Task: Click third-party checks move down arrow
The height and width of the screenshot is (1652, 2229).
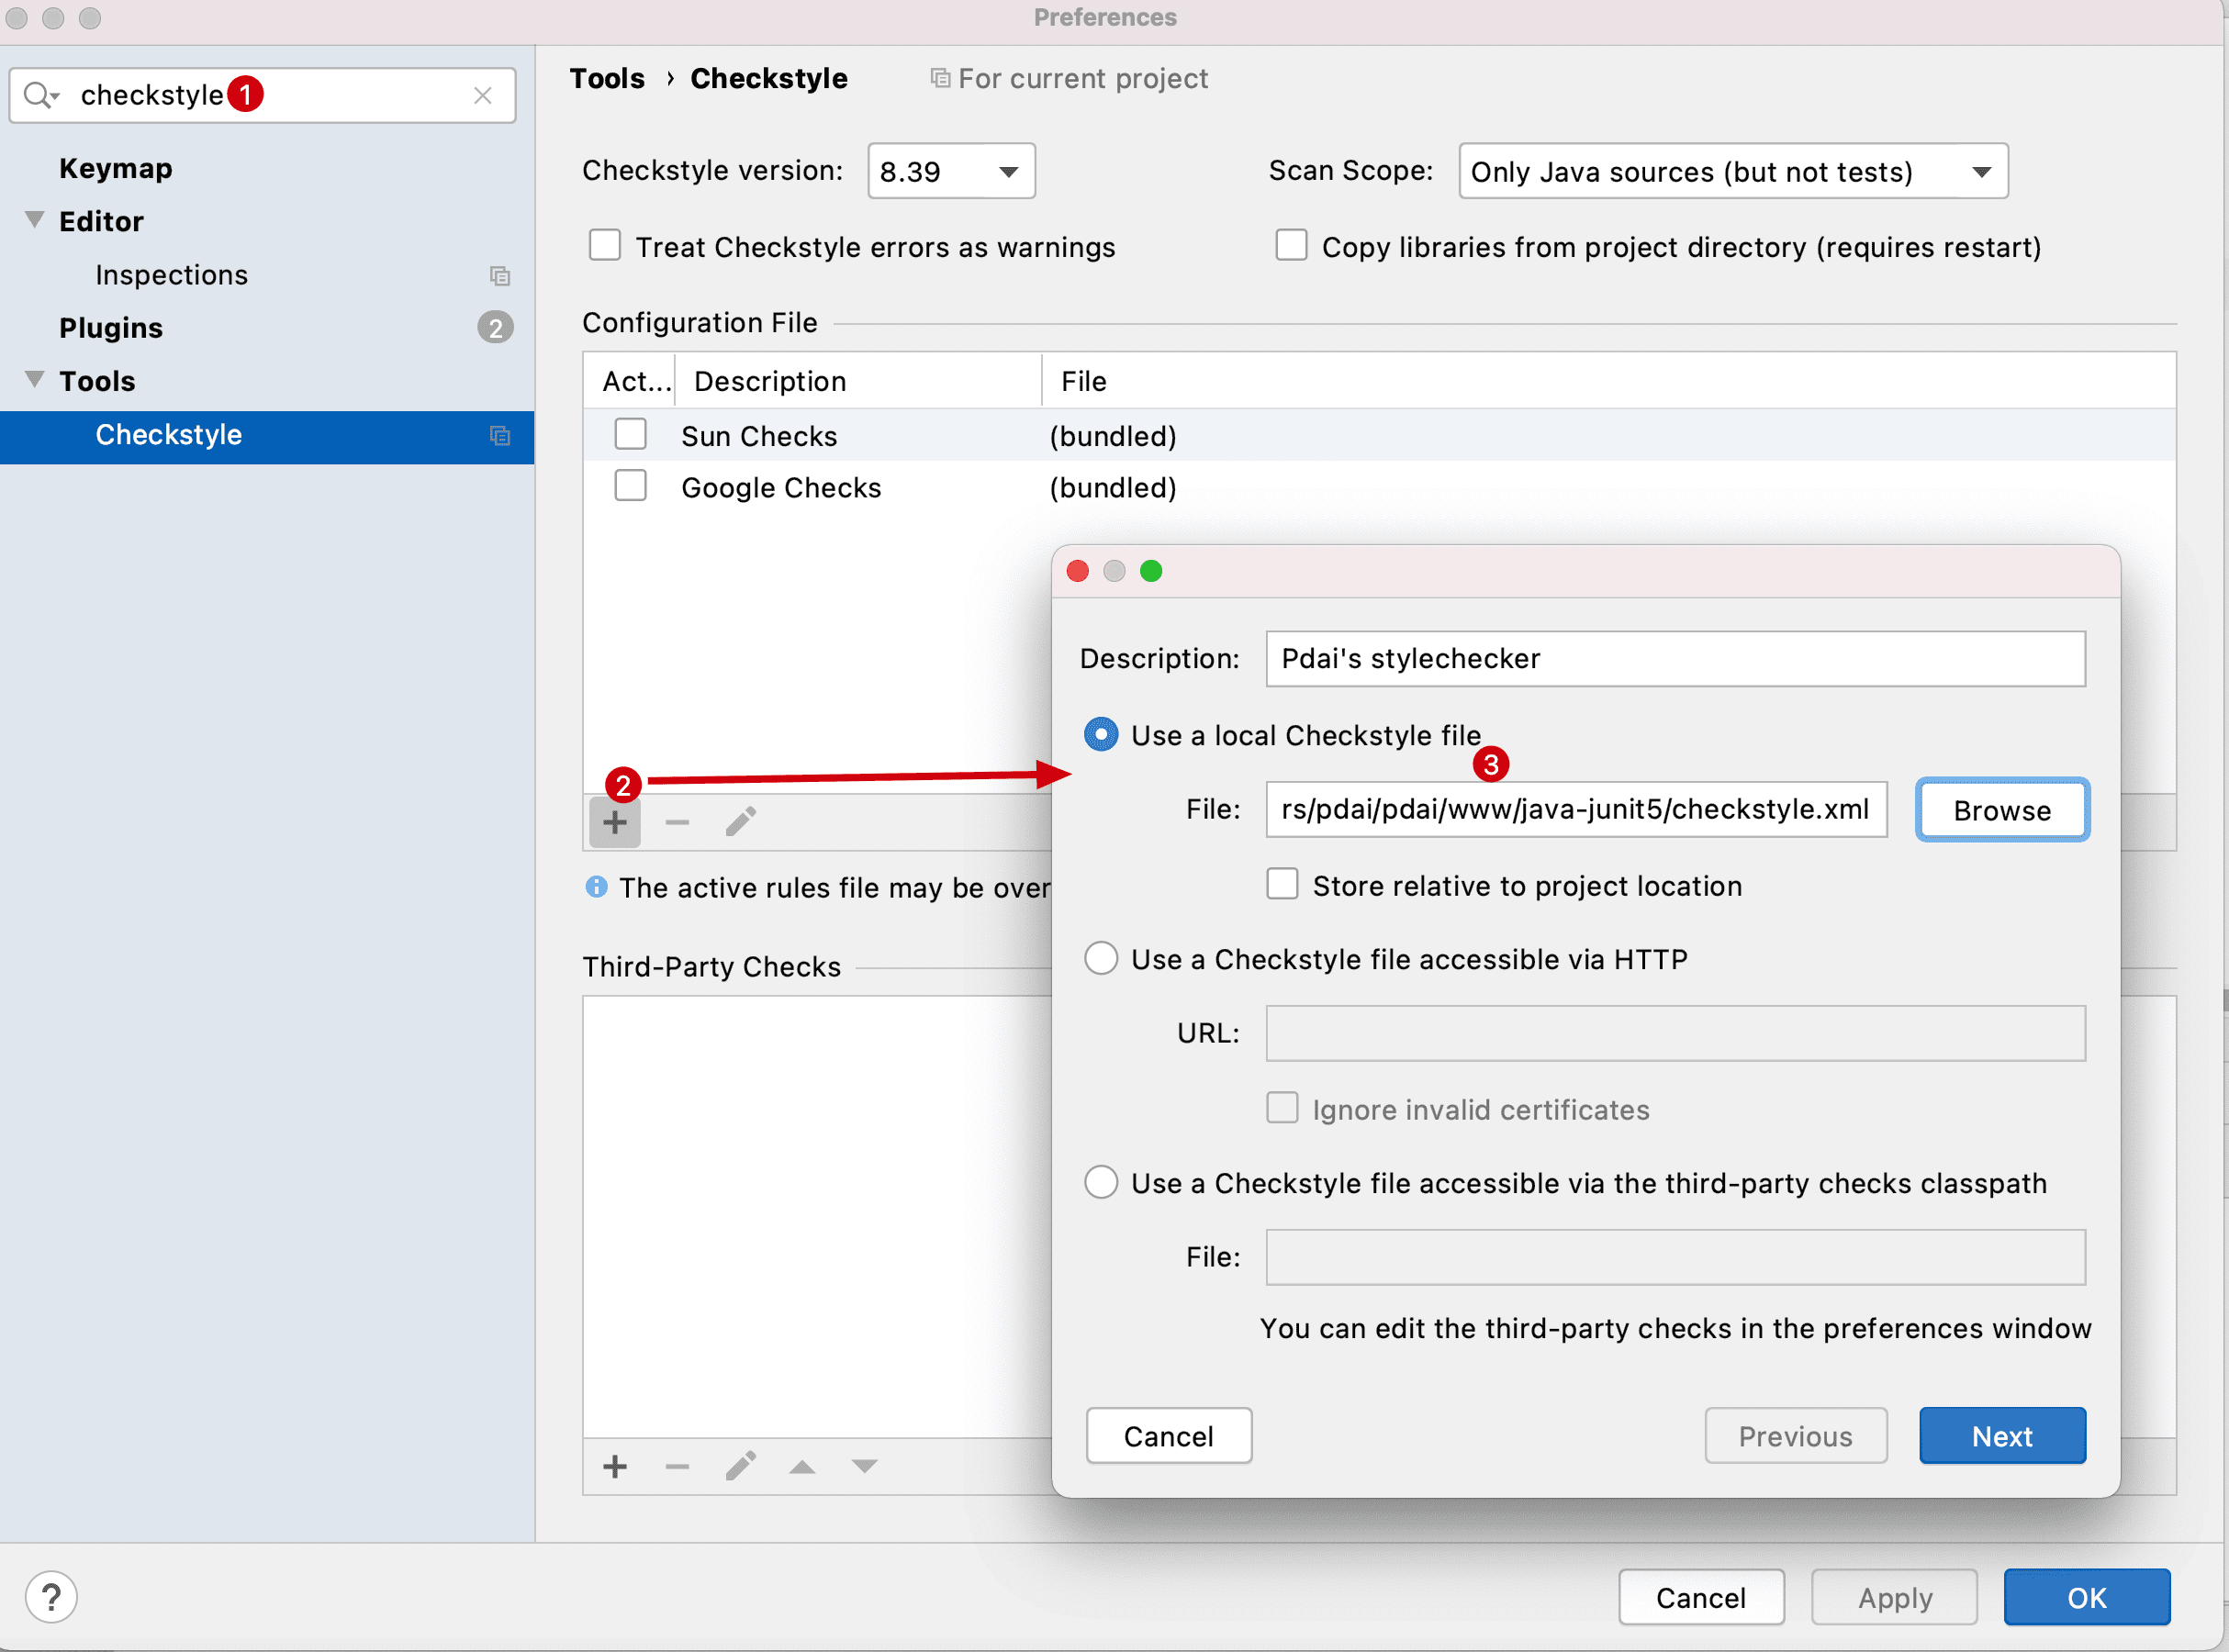Action: (864, 1466)
